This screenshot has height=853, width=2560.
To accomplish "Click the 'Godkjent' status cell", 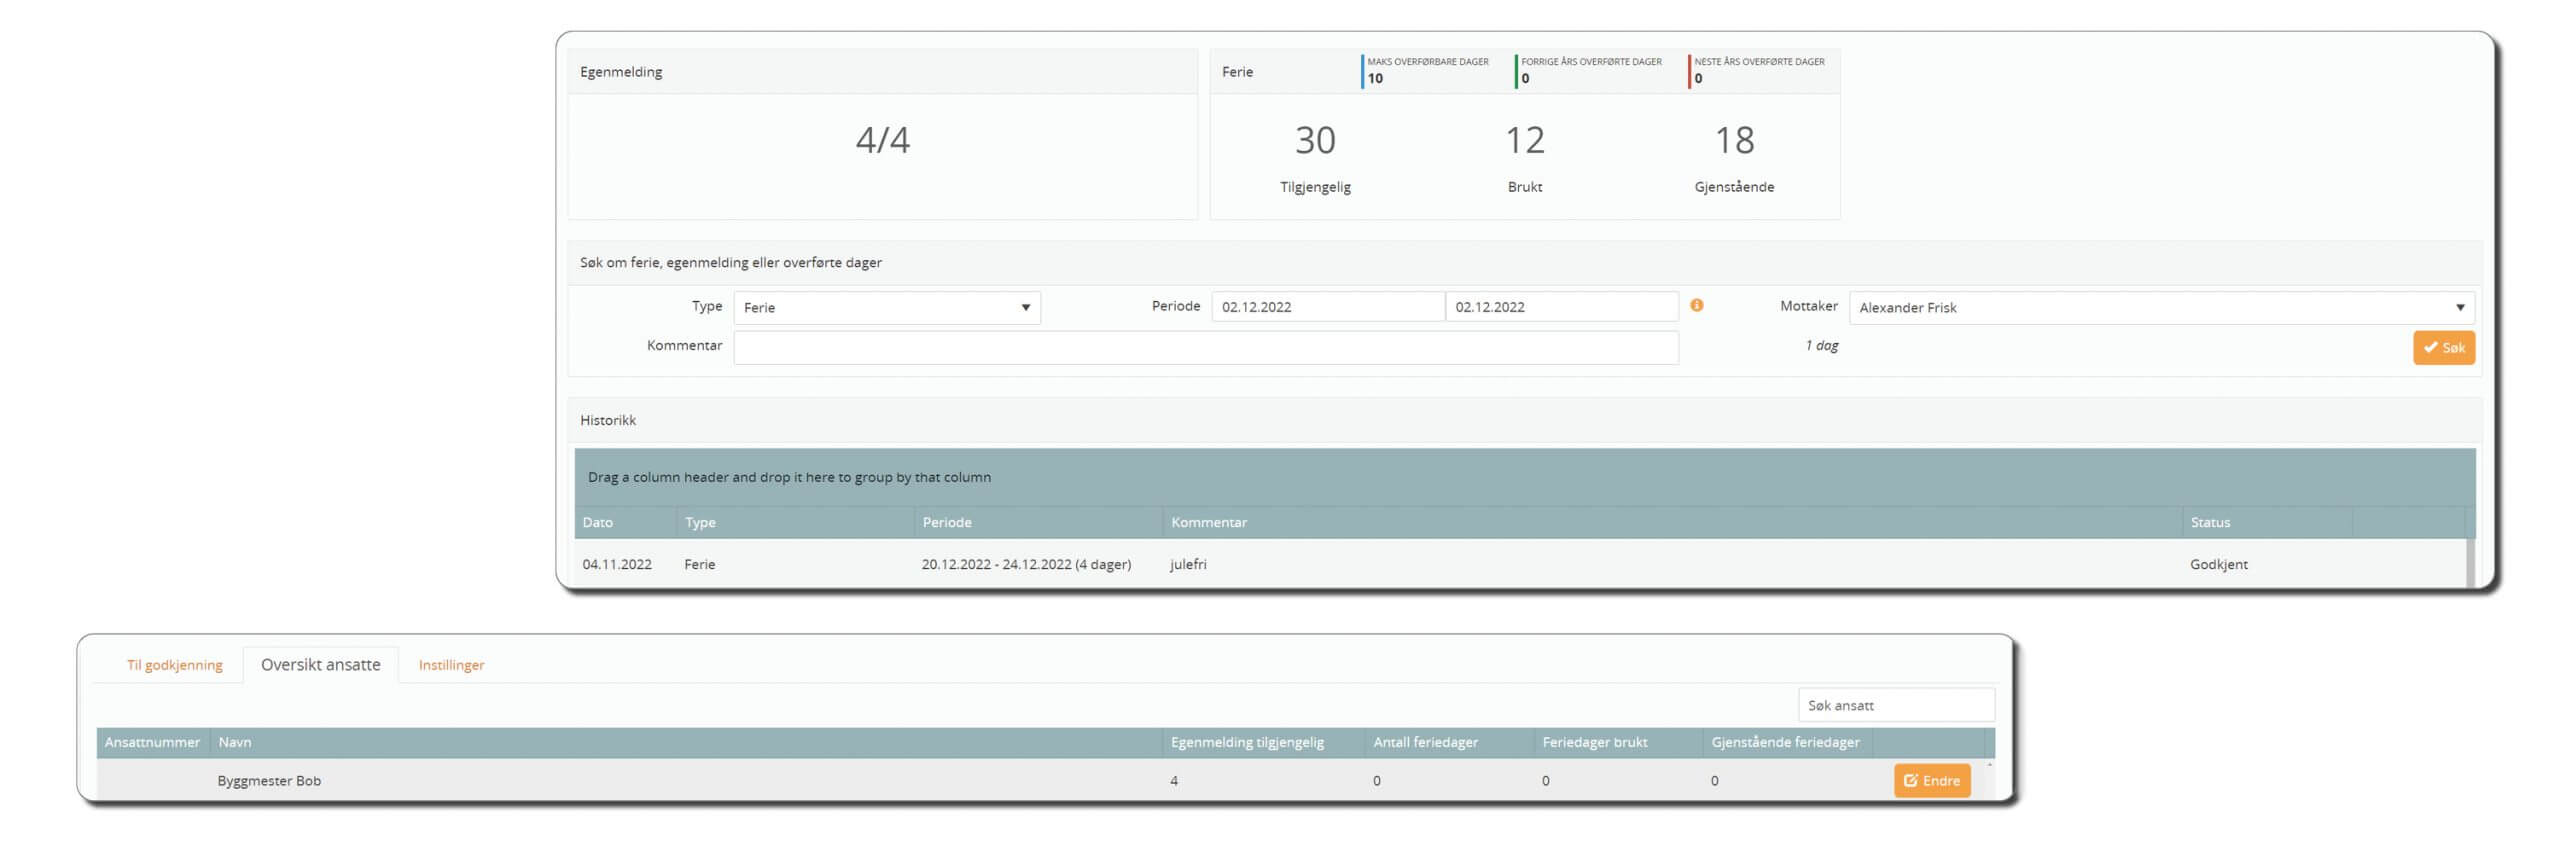I will point(2218,565).
